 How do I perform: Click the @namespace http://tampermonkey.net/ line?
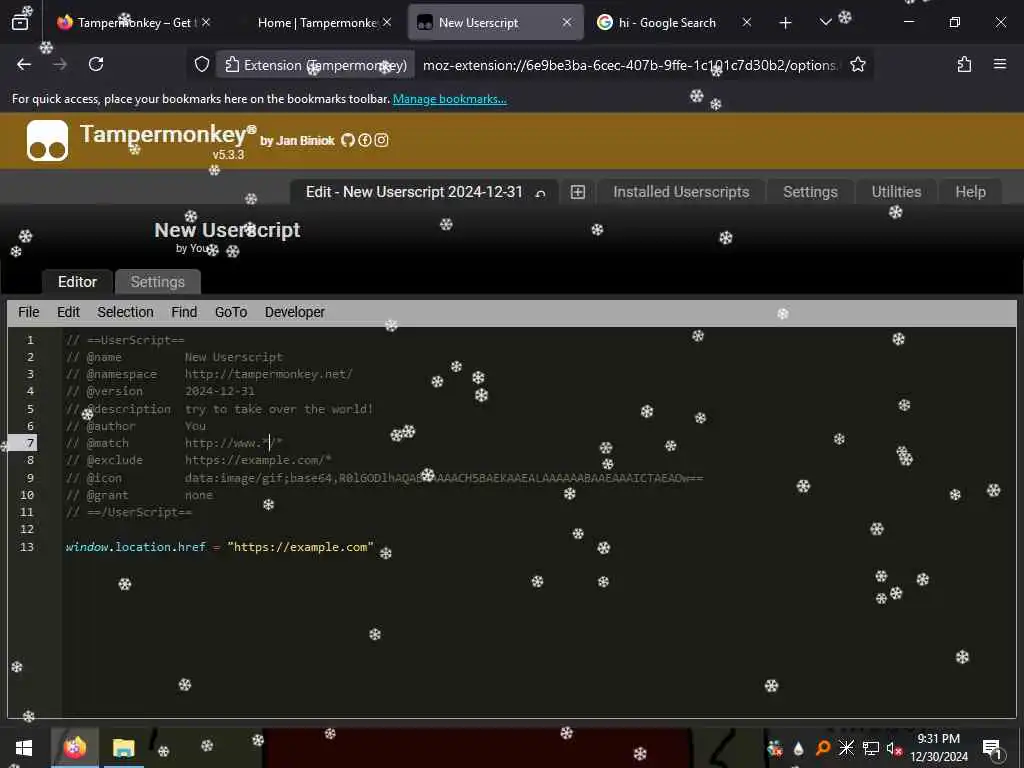pos(209,374)
